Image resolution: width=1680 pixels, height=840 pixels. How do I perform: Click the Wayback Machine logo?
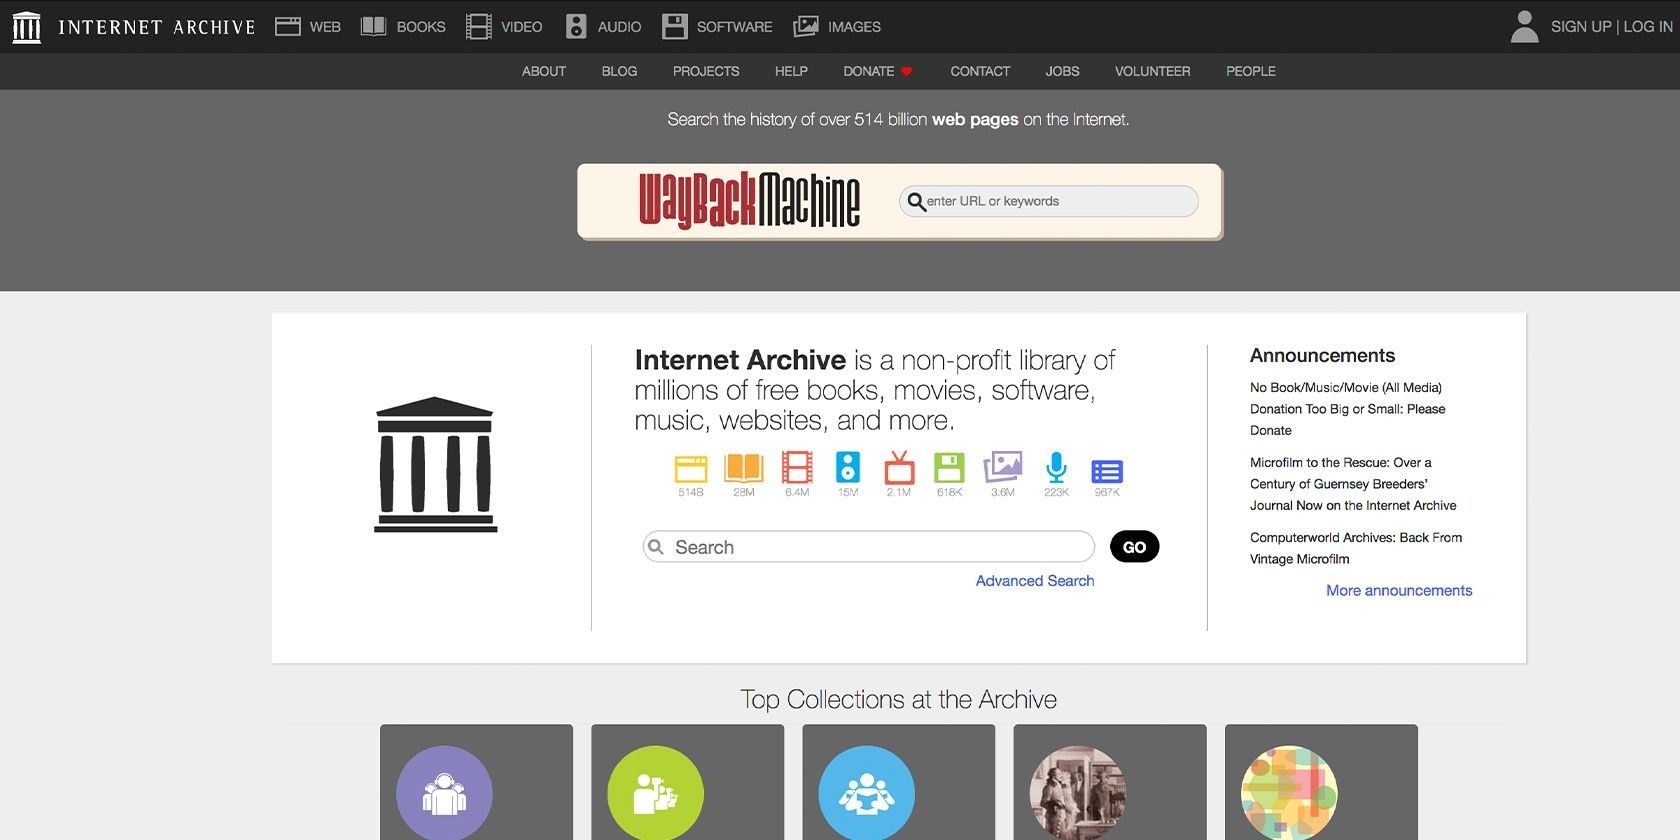tap(749, 201)
